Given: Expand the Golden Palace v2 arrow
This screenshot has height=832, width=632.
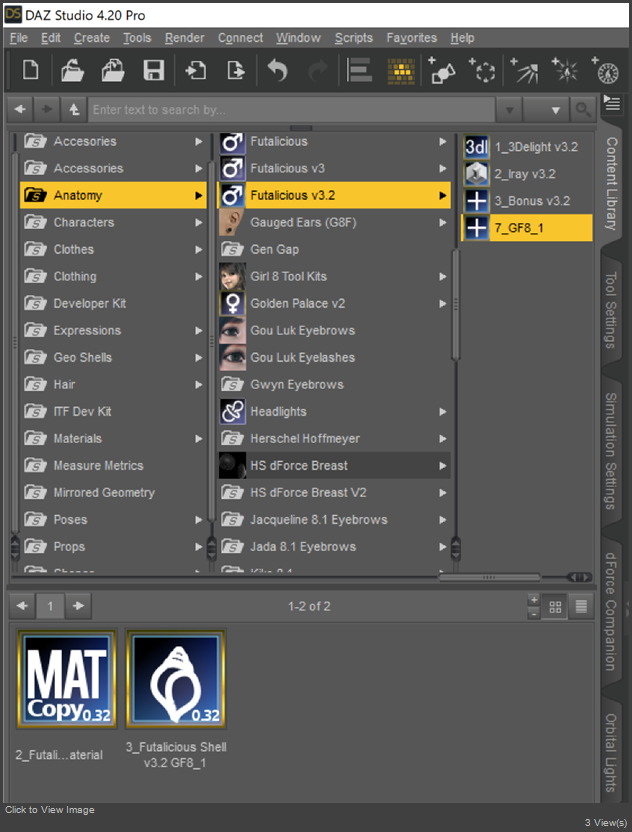Looking at the screenshot, I should click(x=443, y=304).
